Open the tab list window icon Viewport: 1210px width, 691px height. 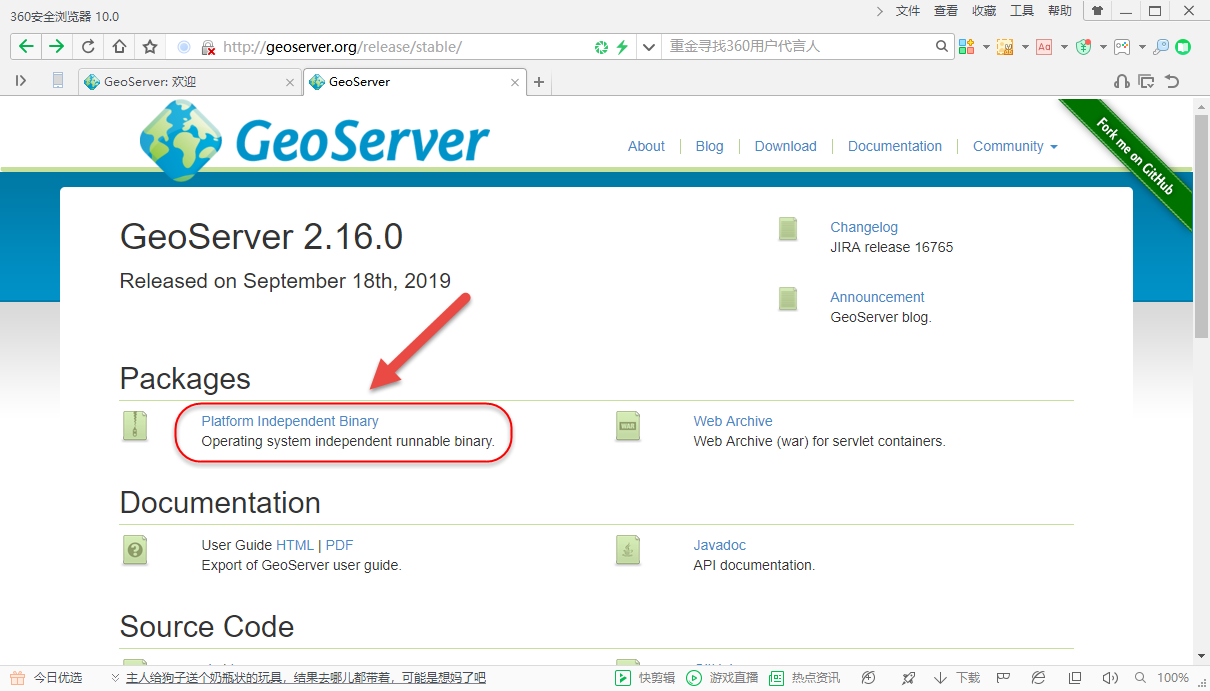[x=1147, y=82]
